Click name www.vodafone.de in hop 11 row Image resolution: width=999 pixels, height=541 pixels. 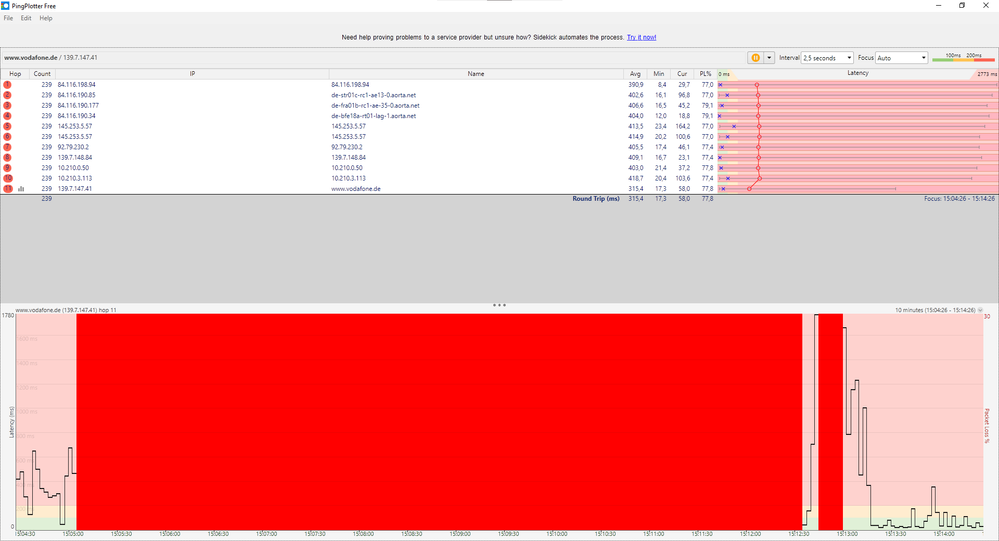(356, 189)
